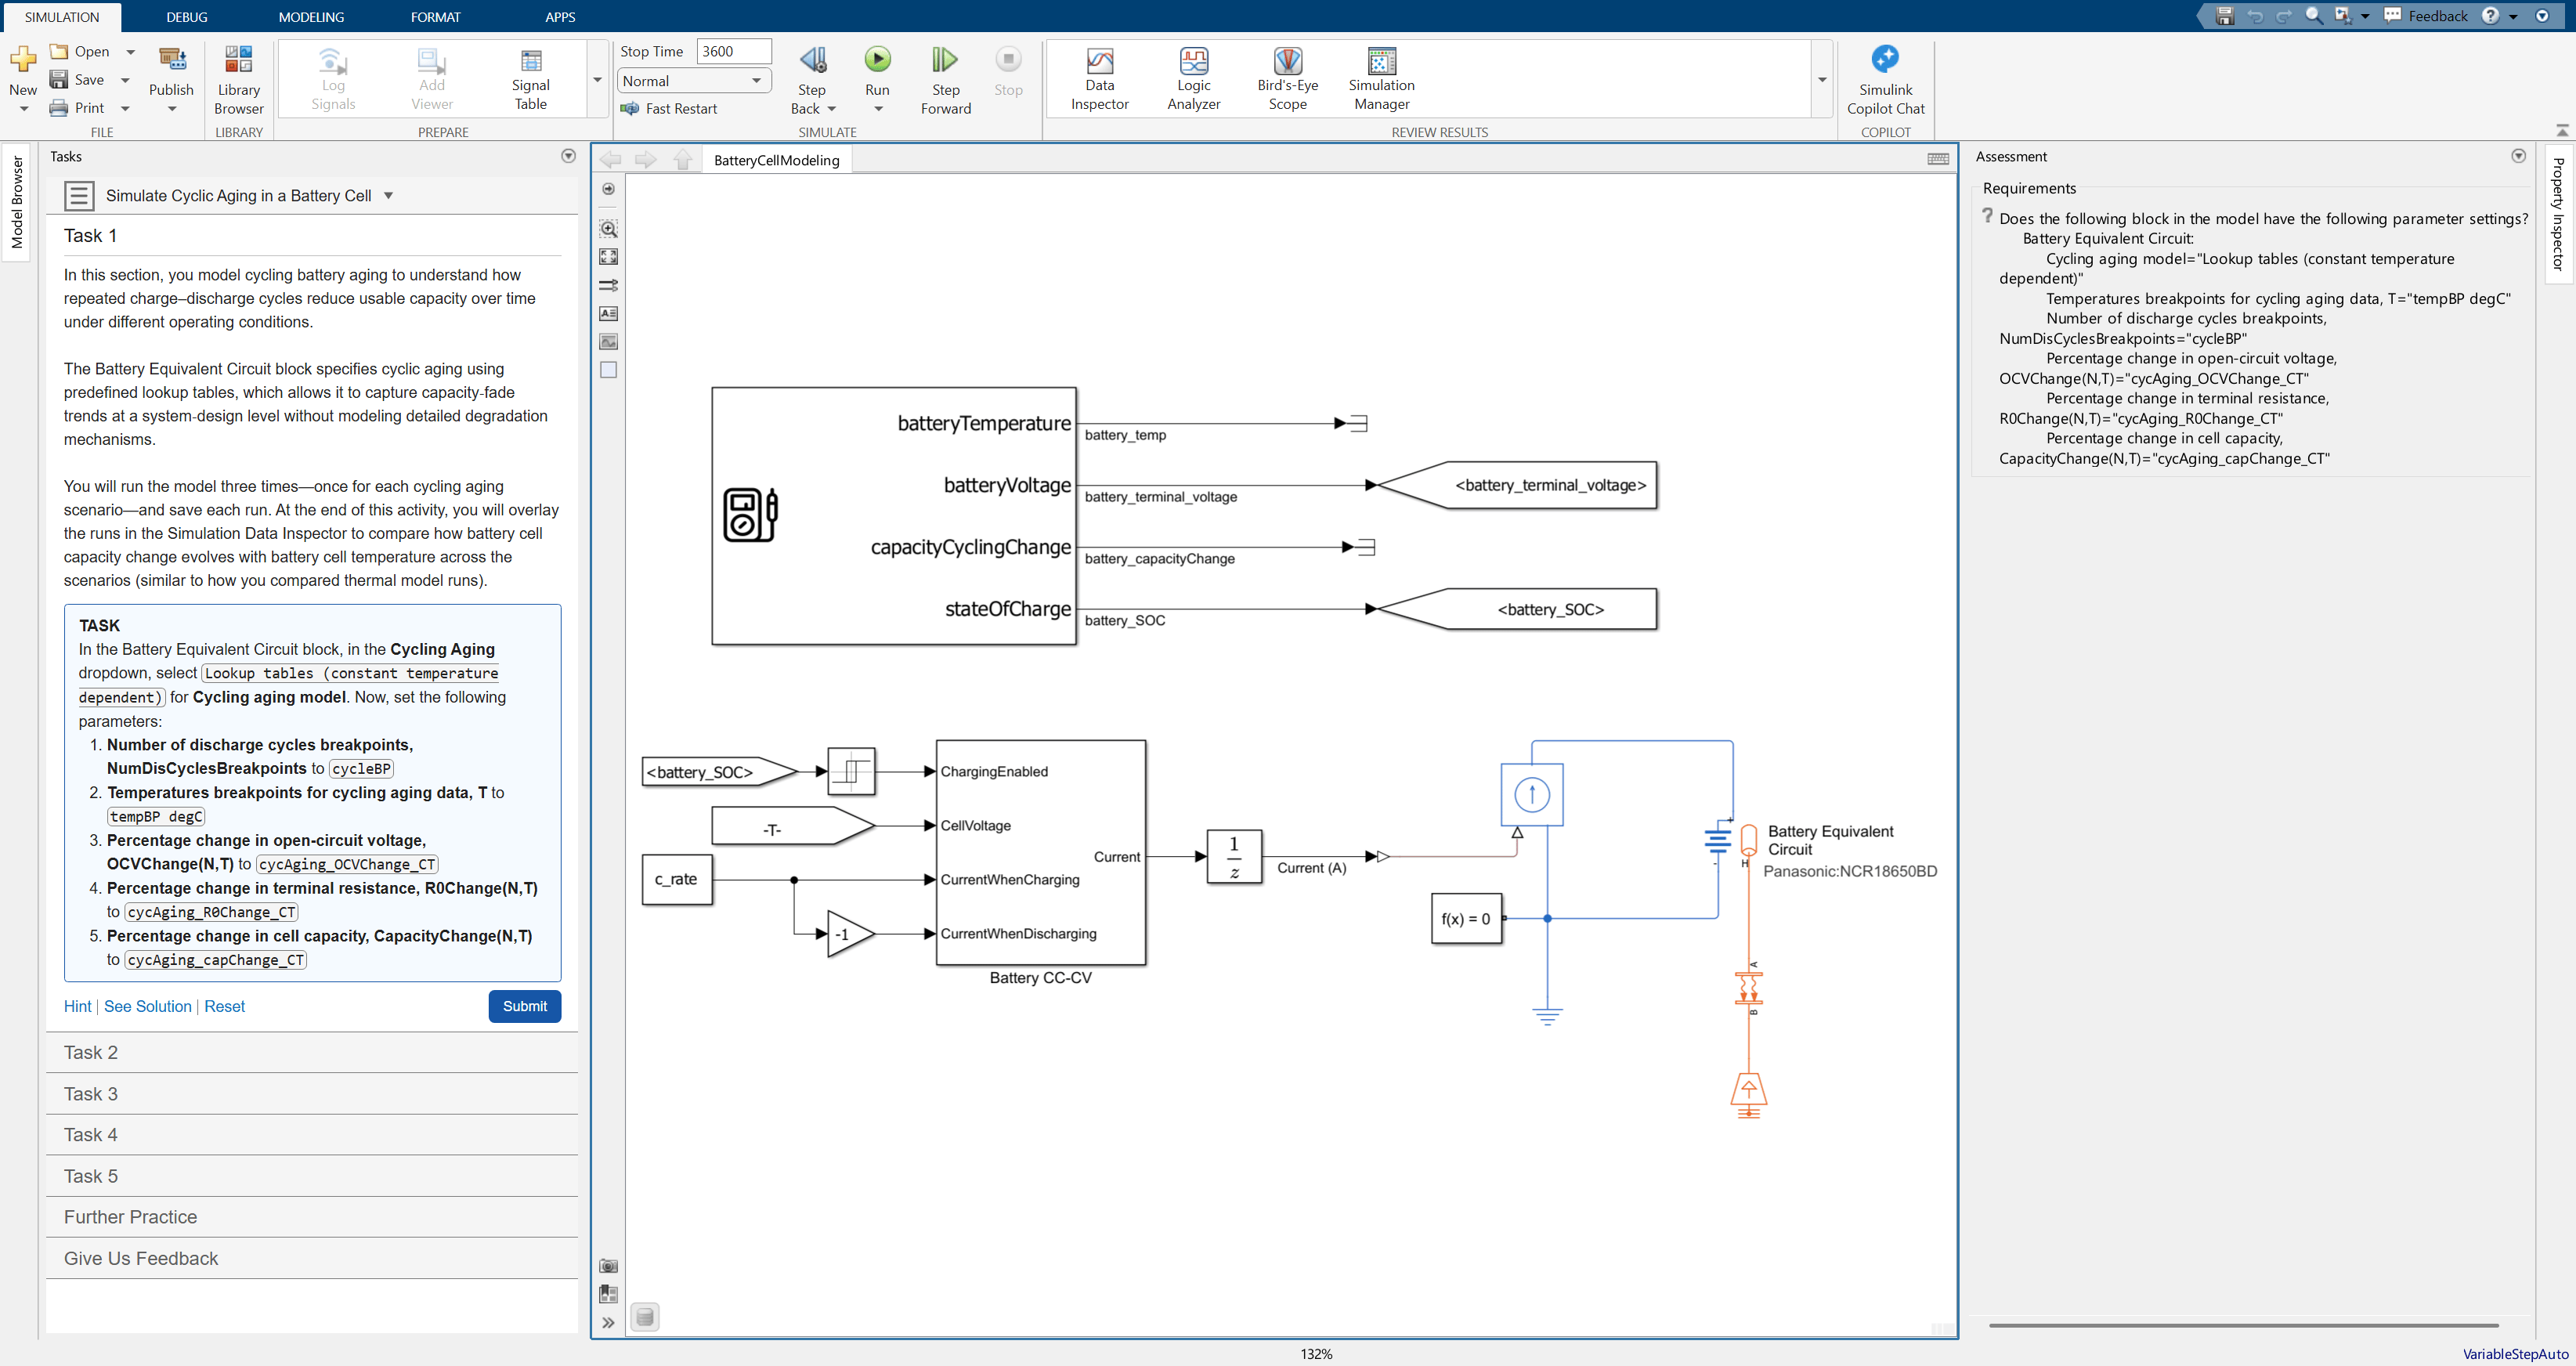Open Bird's-Eye Scope
The width and height of the screenshot is (2576, 1366).
pos(1287,80)
